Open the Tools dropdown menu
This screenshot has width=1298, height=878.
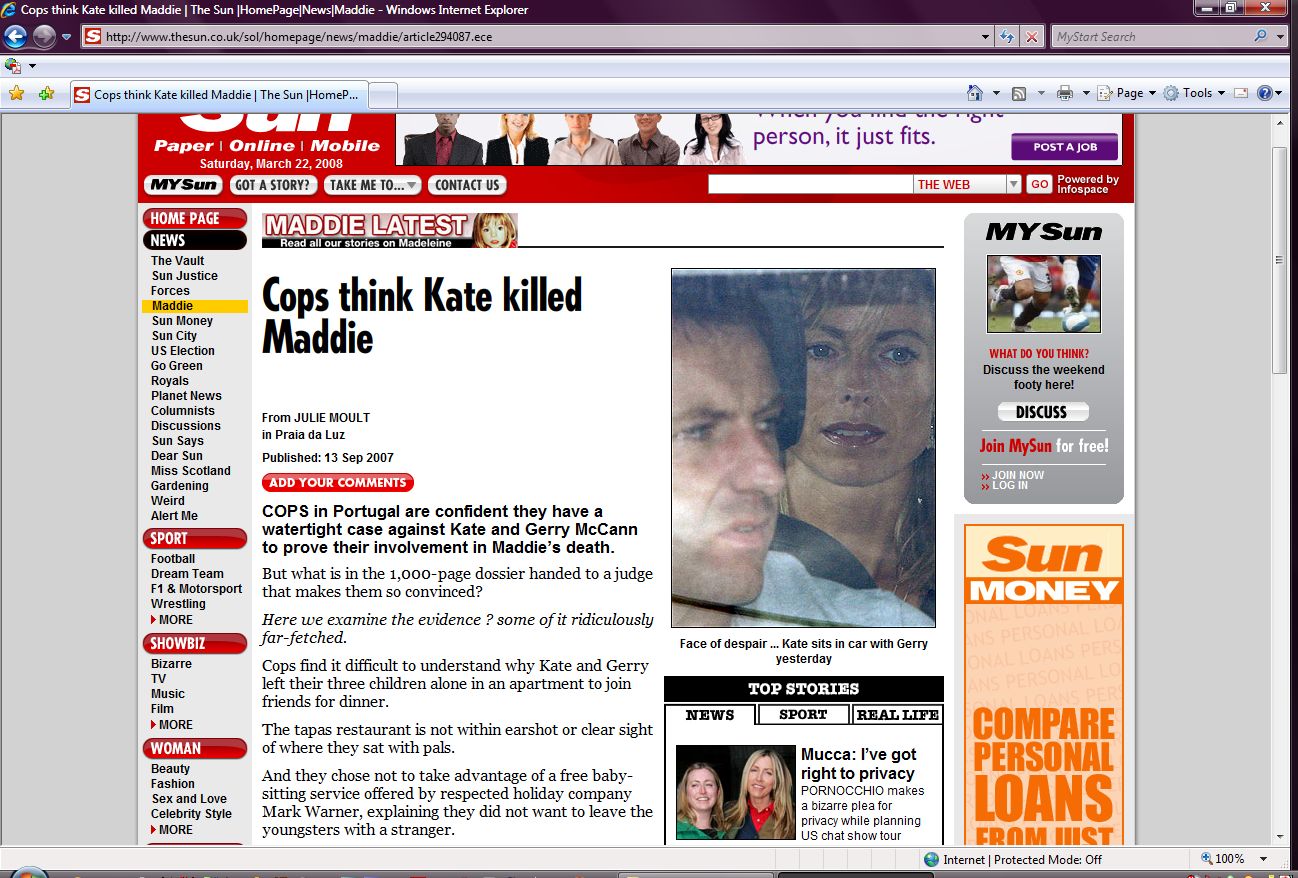(1196, 93)
